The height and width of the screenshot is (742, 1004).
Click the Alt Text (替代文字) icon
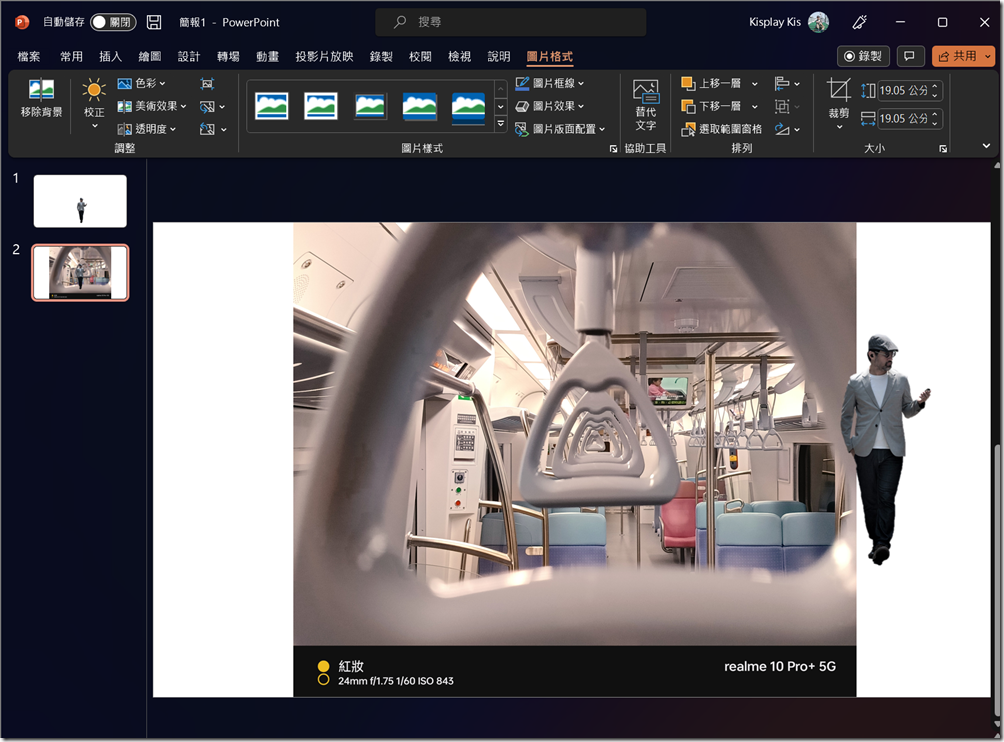coord(646,105)
